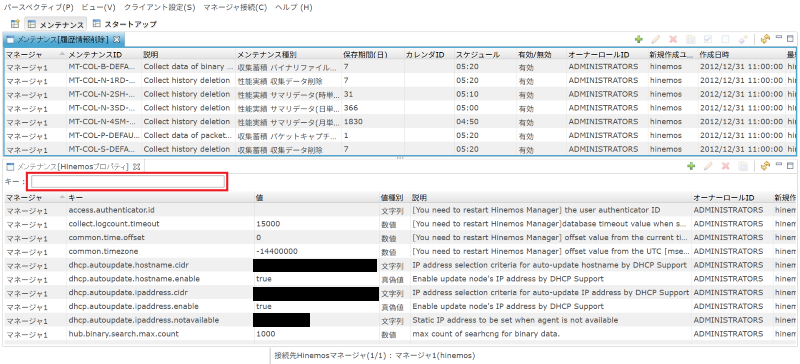Select the dhcp.autoupdate.ipaddress.enable property
The height and width of the screenshot is (364, 800).
click(399, 306)
